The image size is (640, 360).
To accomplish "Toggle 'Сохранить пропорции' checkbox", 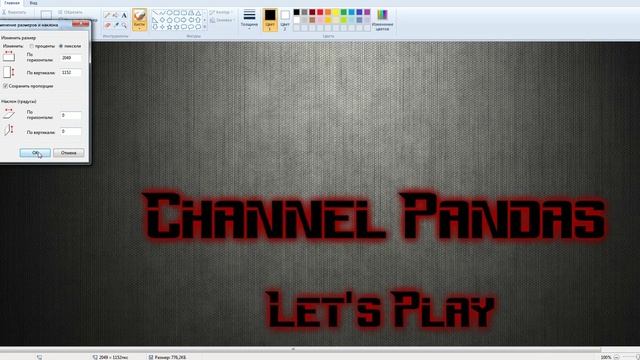I will point(5,86).
